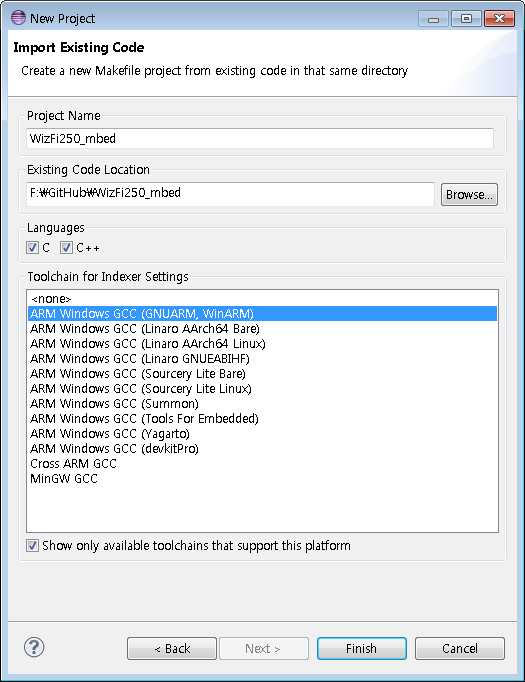Image resolution: width=525 pixels, height=682 pixels.
Task: Uncheck Show only available toolchains checkbox
Action: (x=32, y=545)
